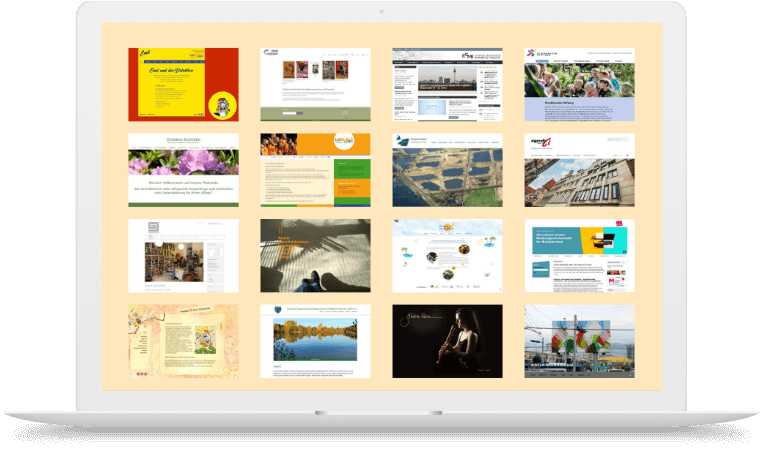Select the autumn lake reflection thumbnail
The height and width of the screenshot is (449, 763).
pyautogui.click(x=315, y=341)
